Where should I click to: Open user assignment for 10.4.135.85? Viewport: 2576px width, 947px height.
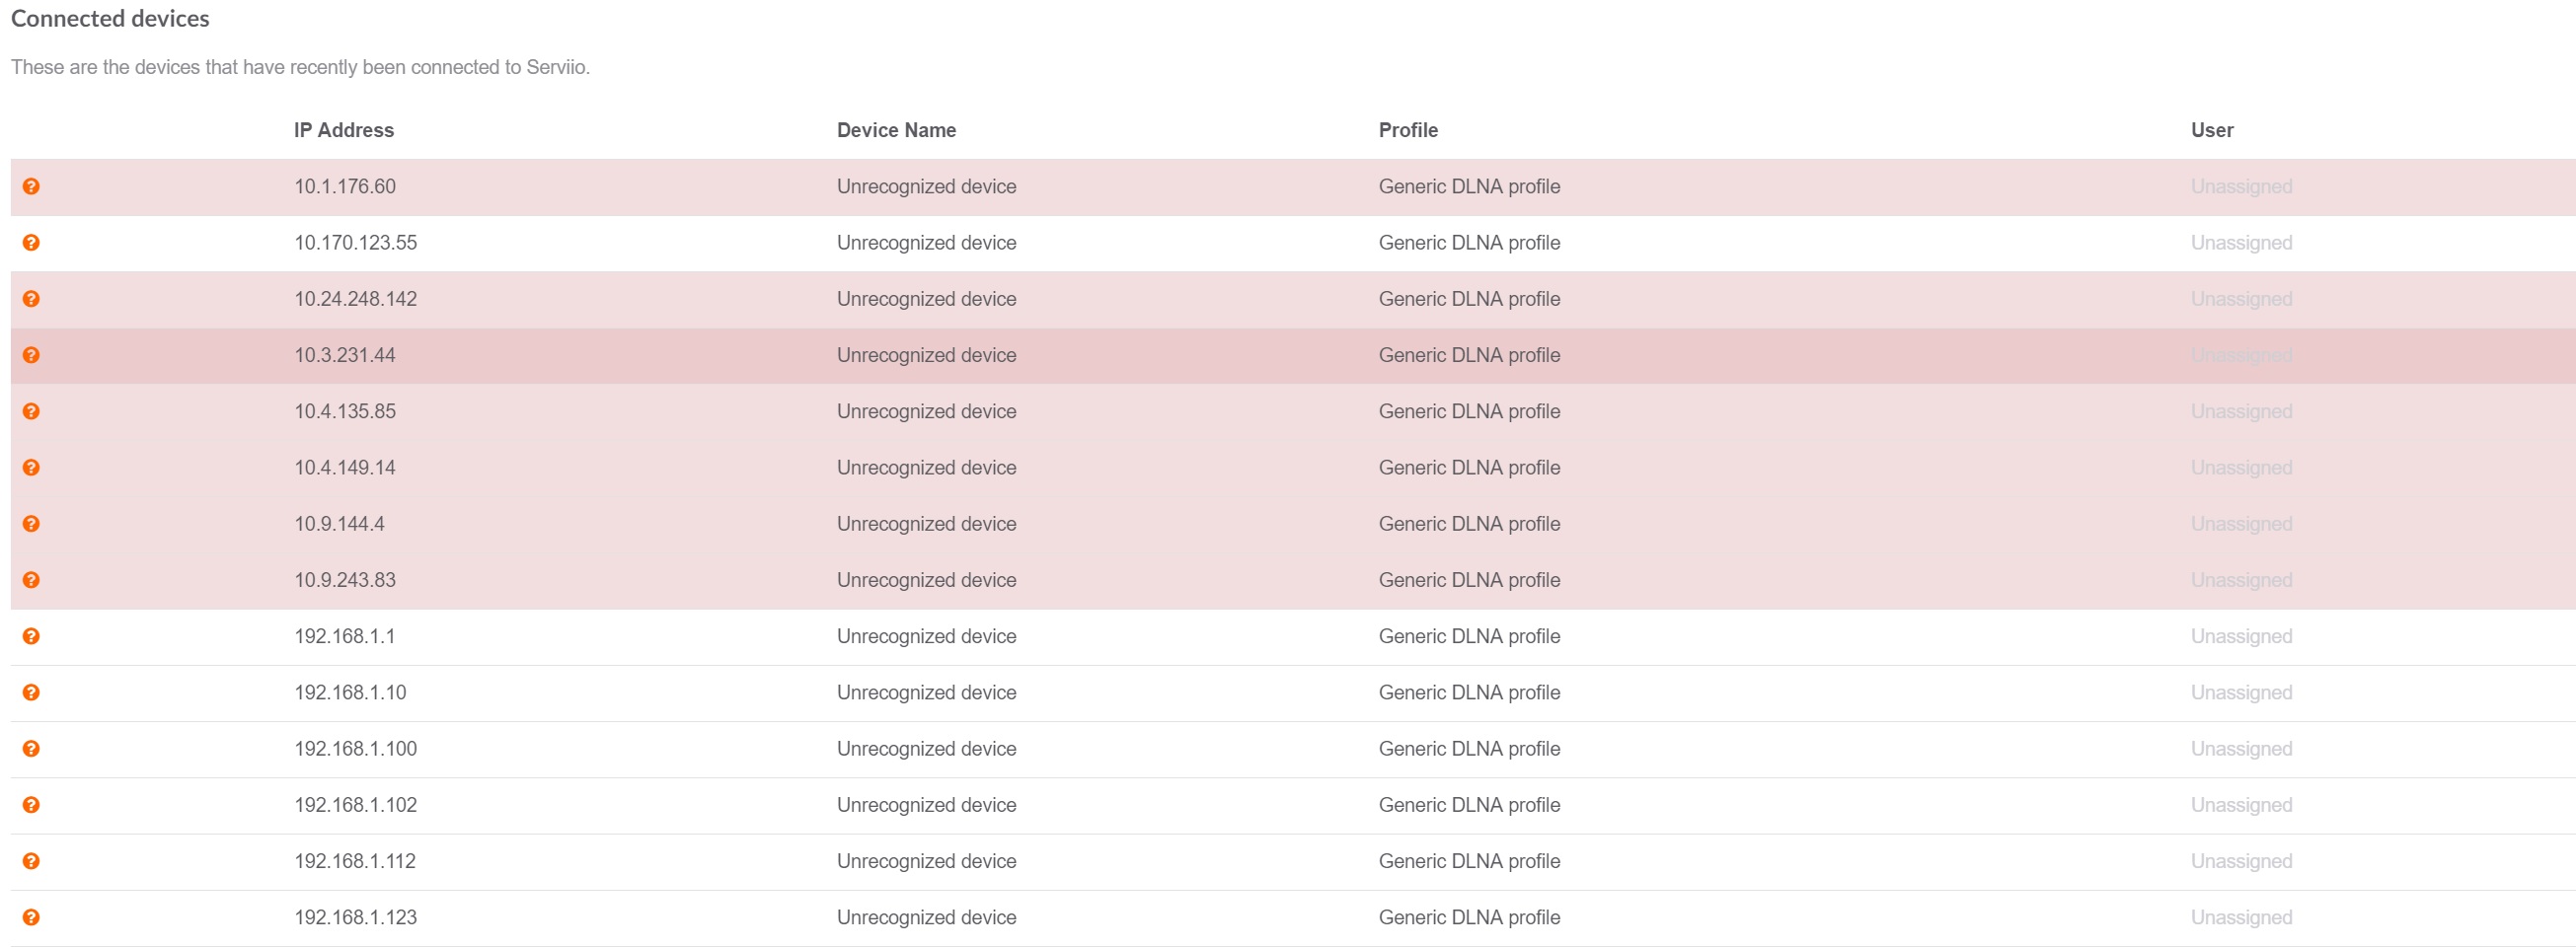pos(2240,411)
